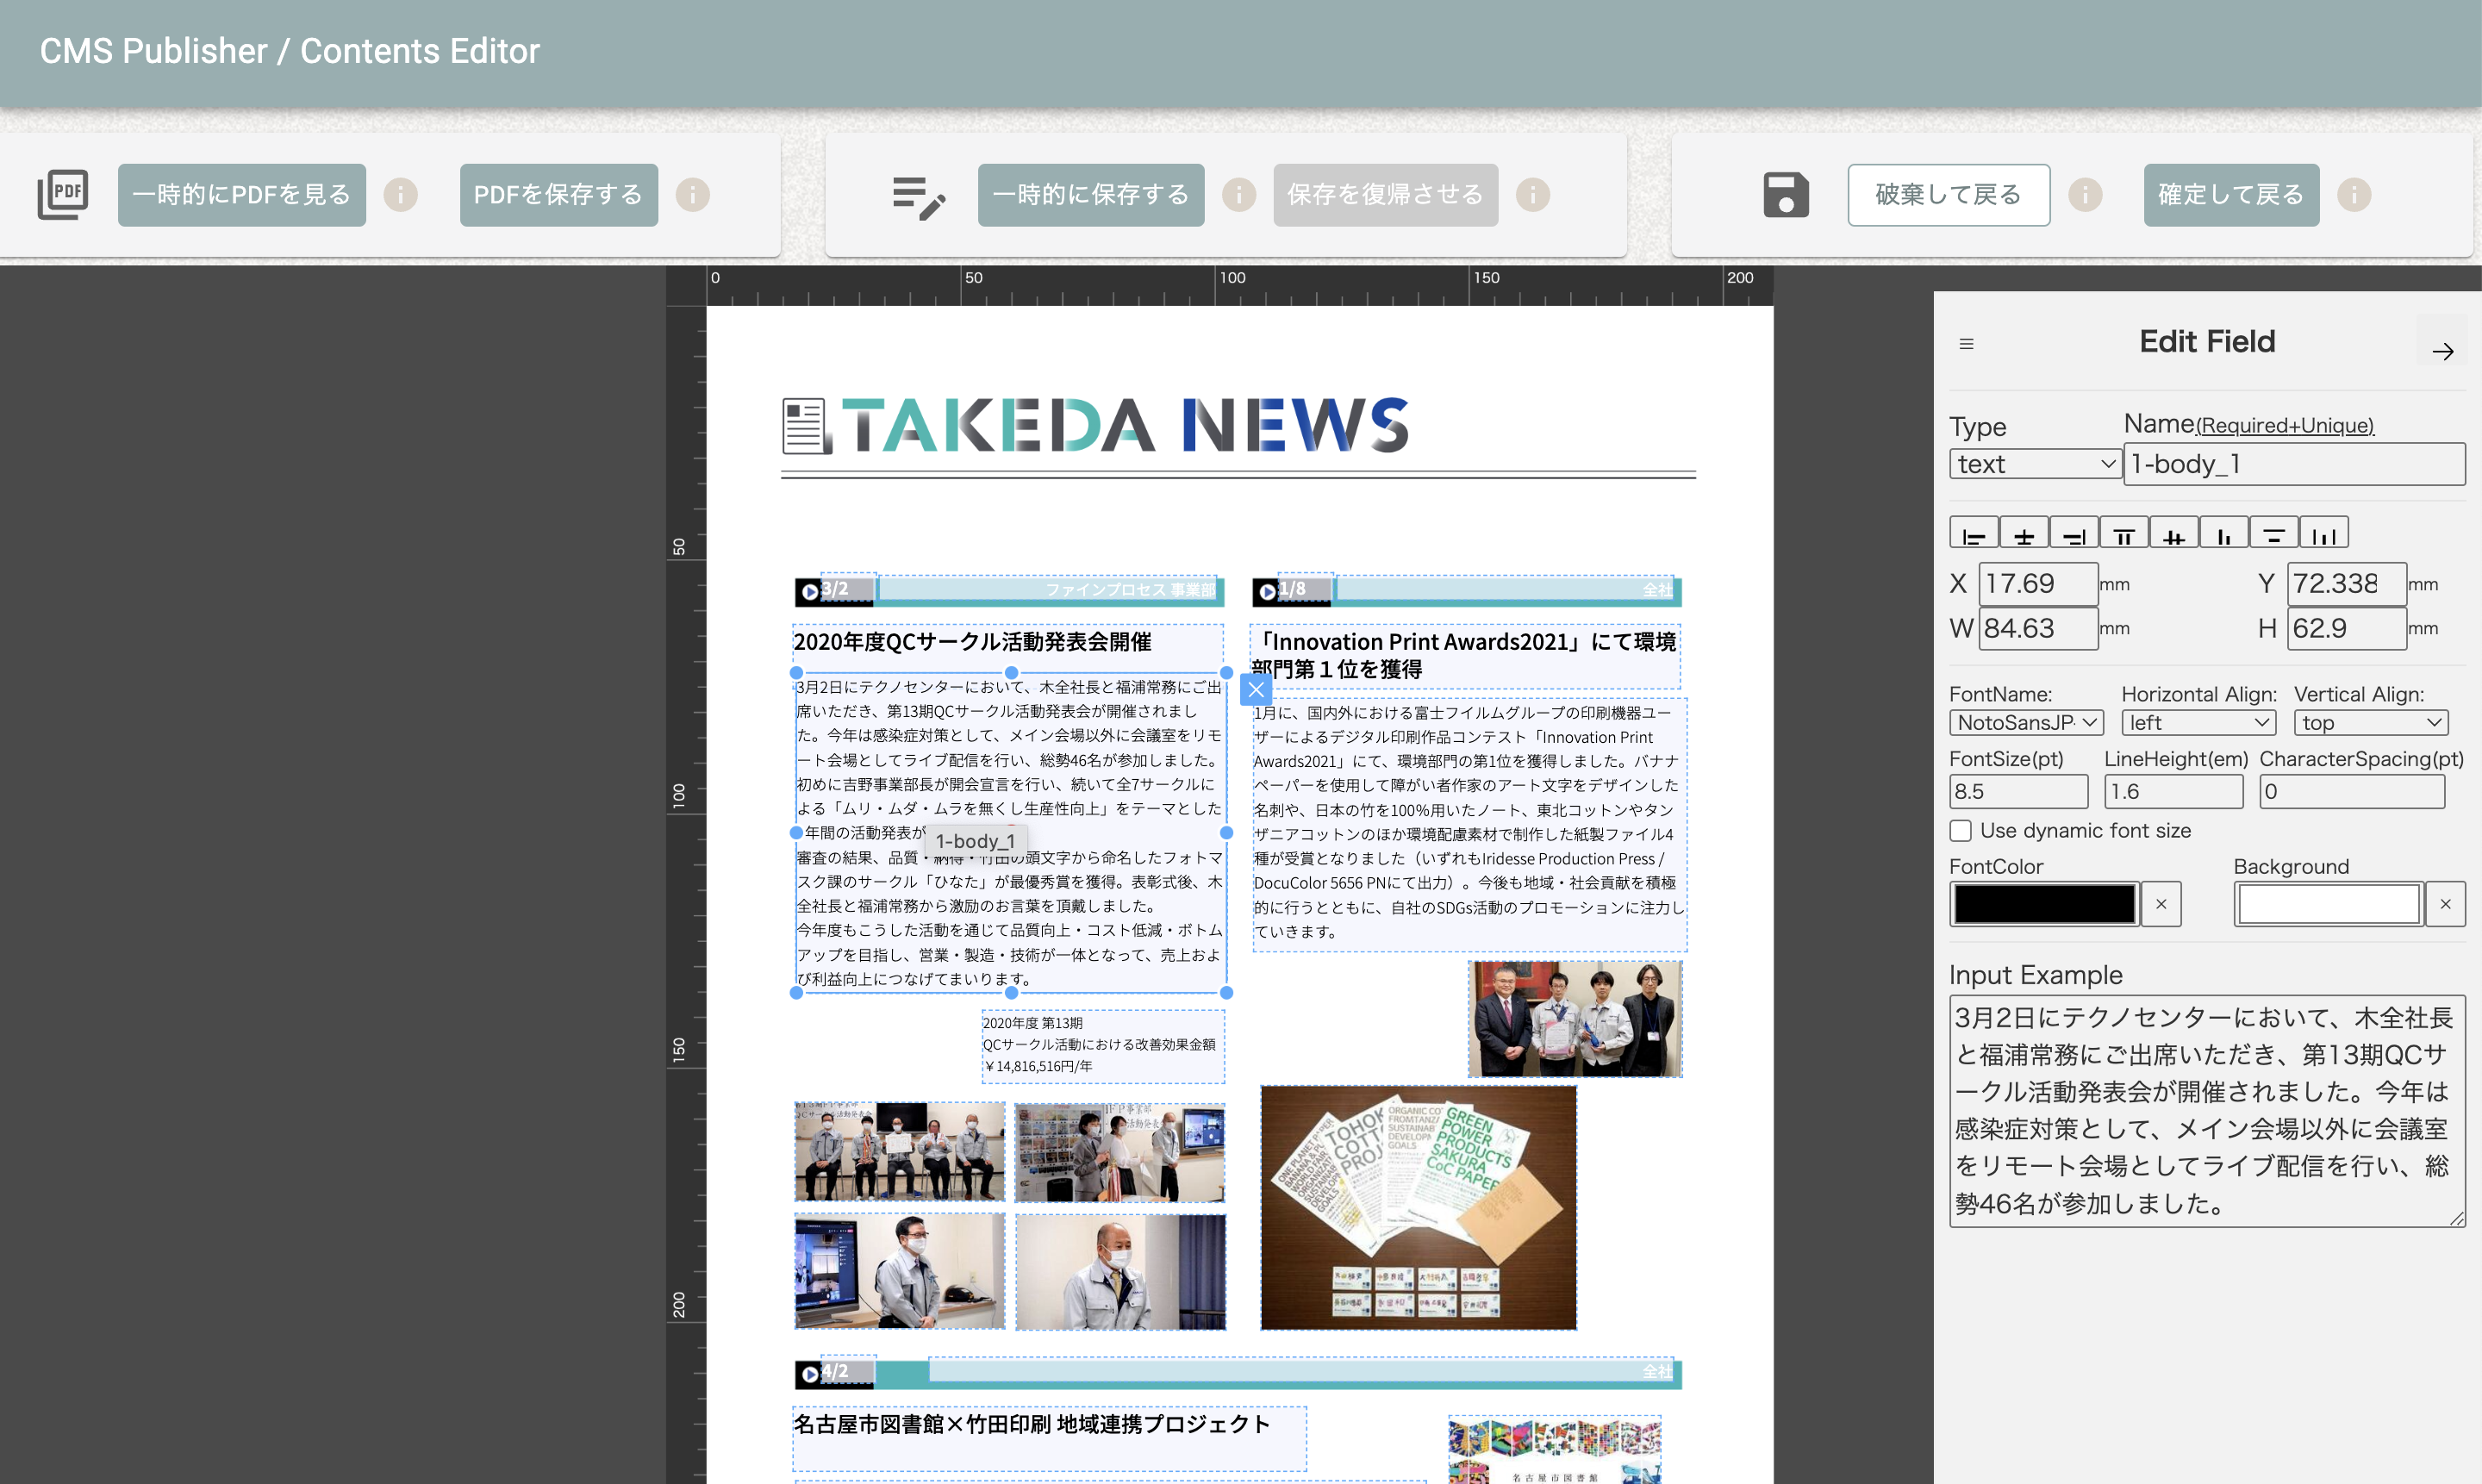Select the masked bald man bottom-right photo
Screen dimensions: 2482x1484
[1120, 1271]
